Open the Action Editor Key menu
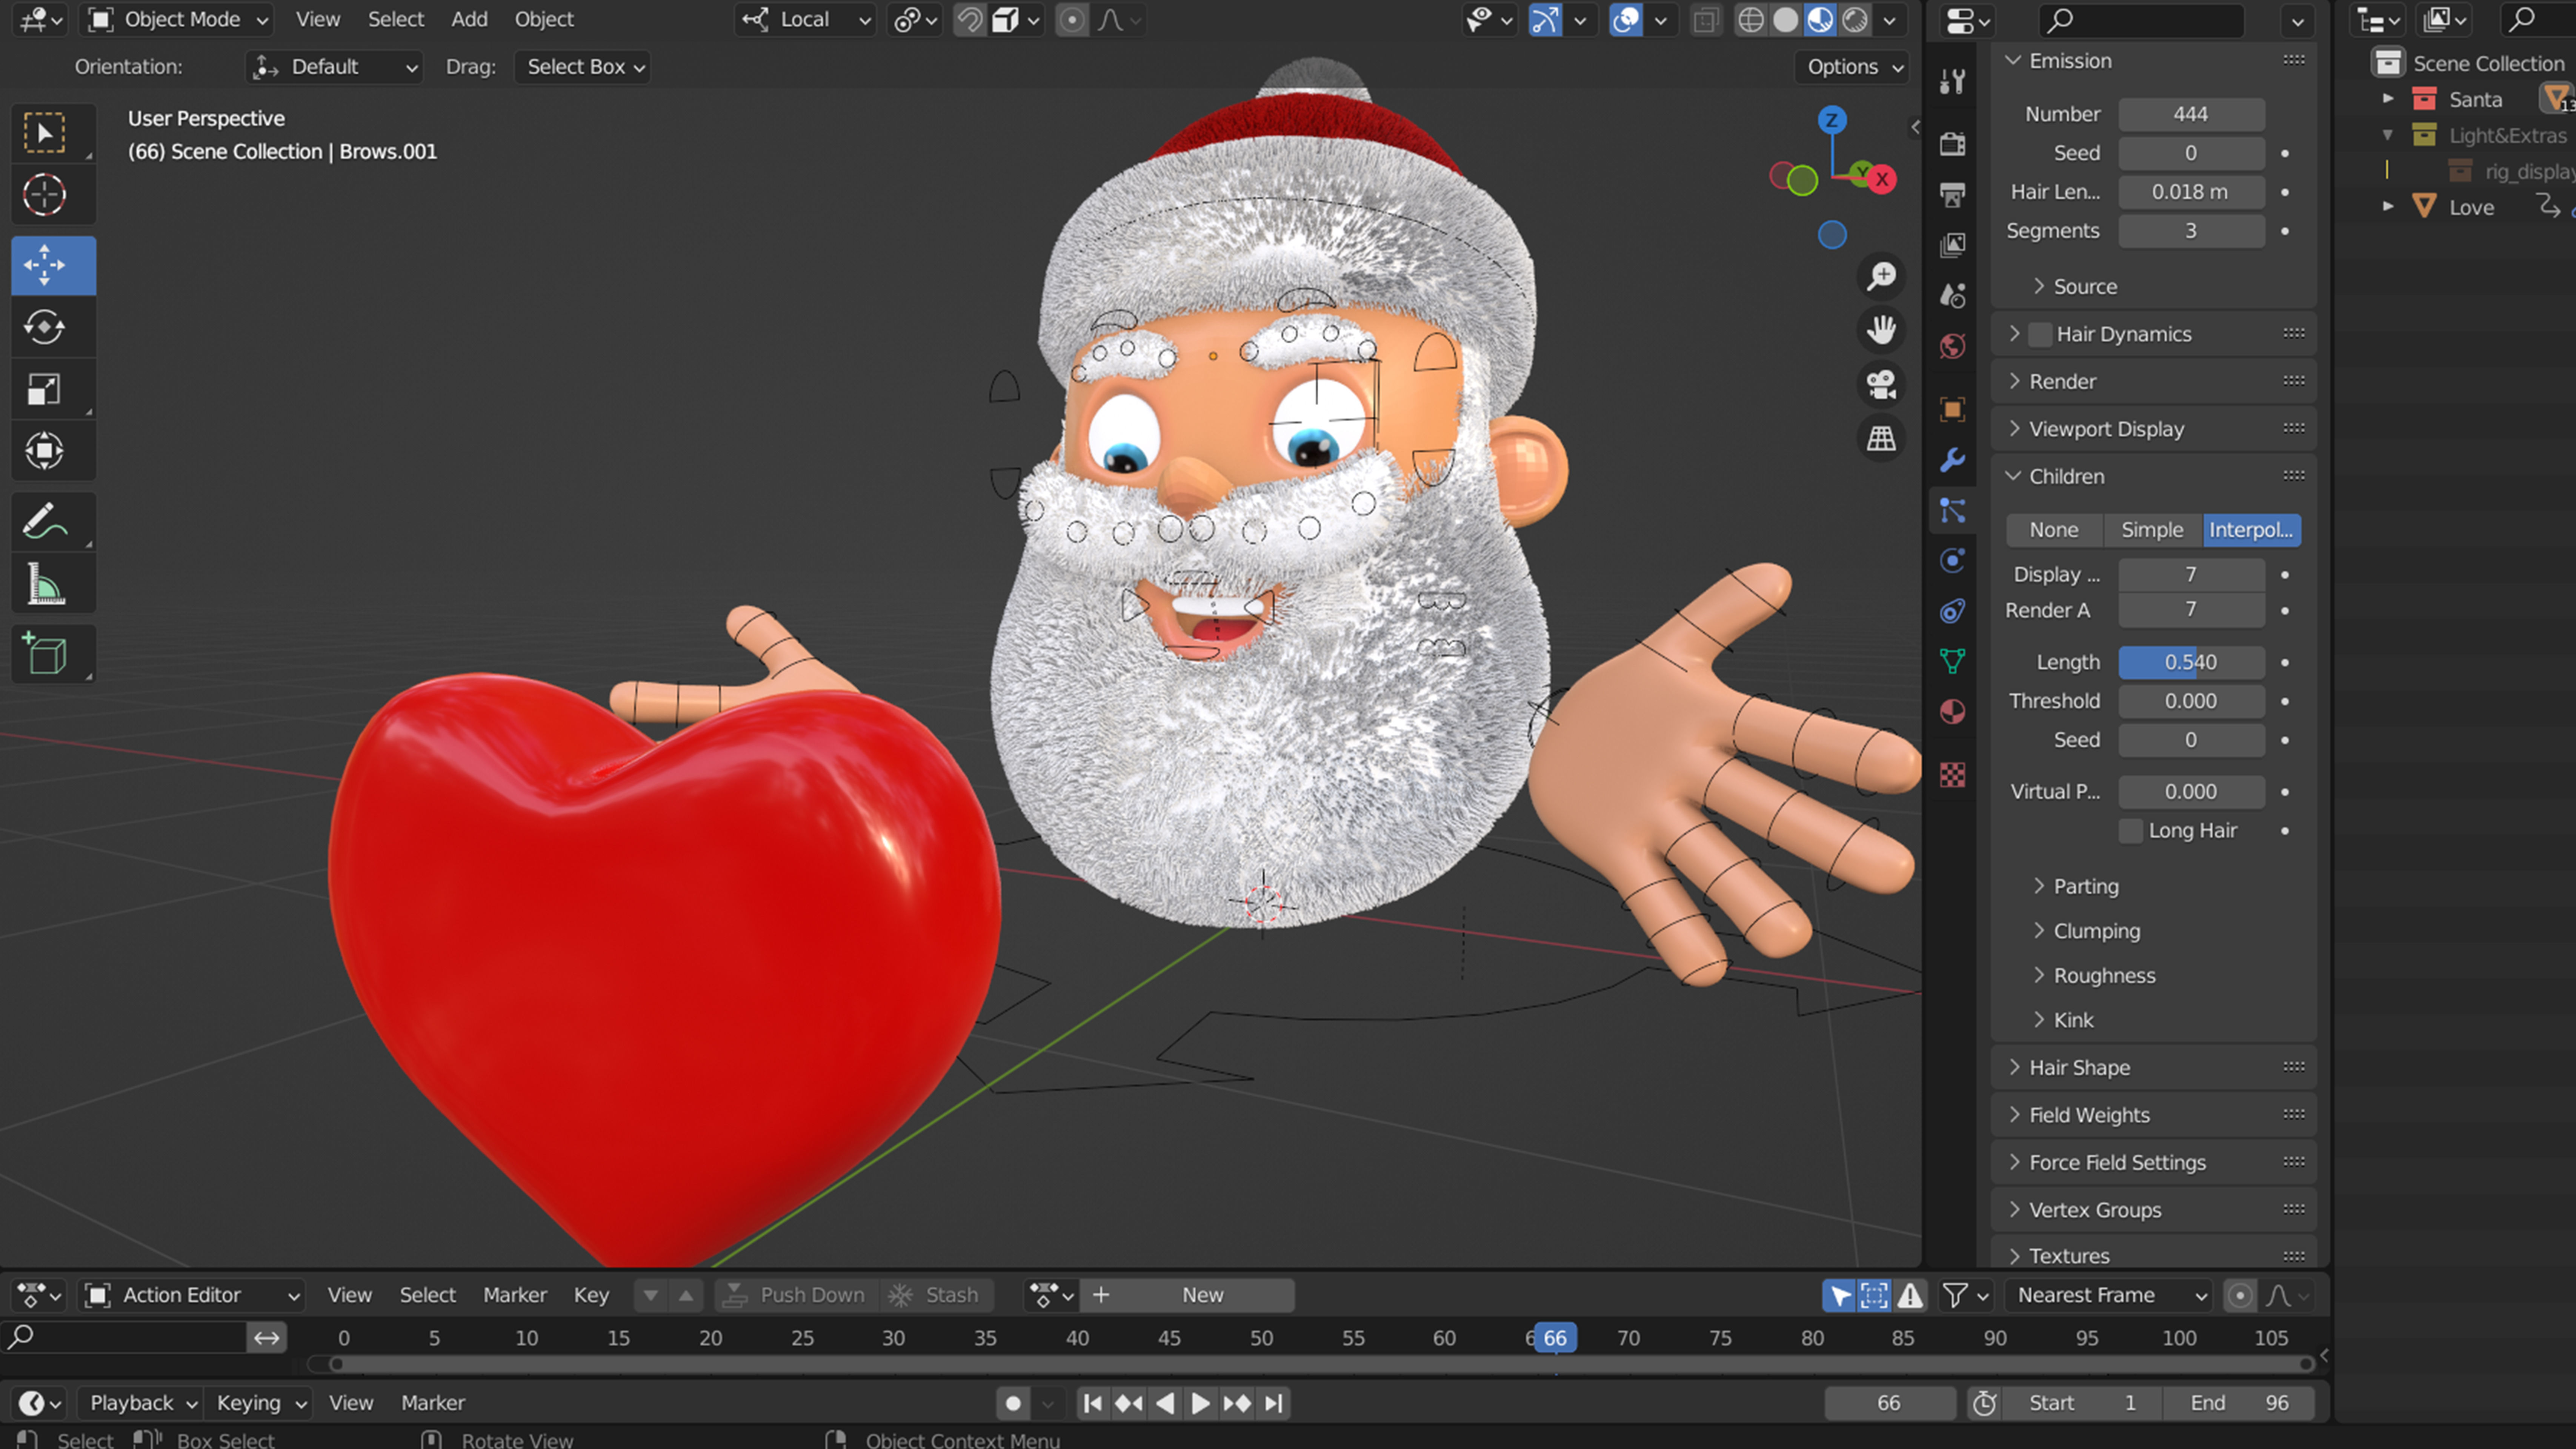 pos(591,1296)
